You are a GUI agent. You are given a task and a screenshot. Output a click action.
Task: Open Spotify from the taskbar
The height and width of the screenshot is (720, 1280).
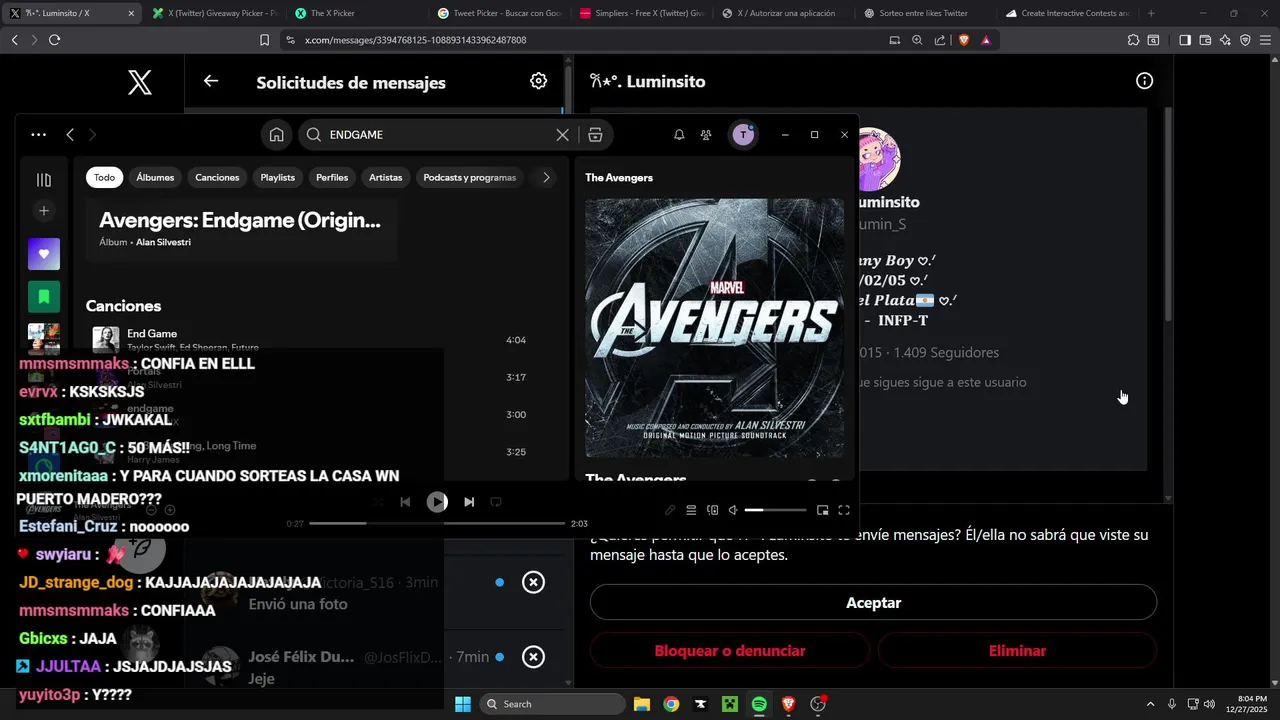(x=759, y=704)
